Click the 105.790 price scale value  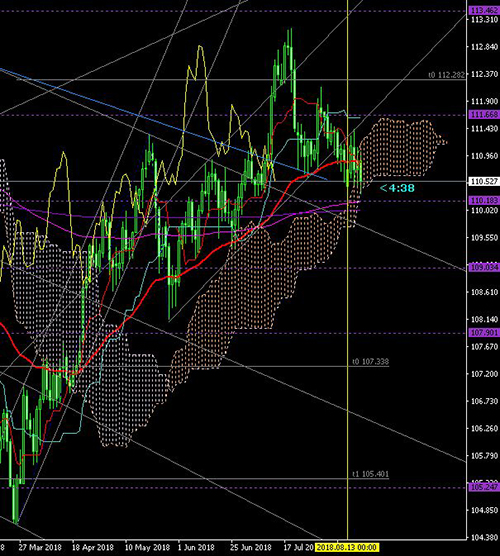coord(485,456)
